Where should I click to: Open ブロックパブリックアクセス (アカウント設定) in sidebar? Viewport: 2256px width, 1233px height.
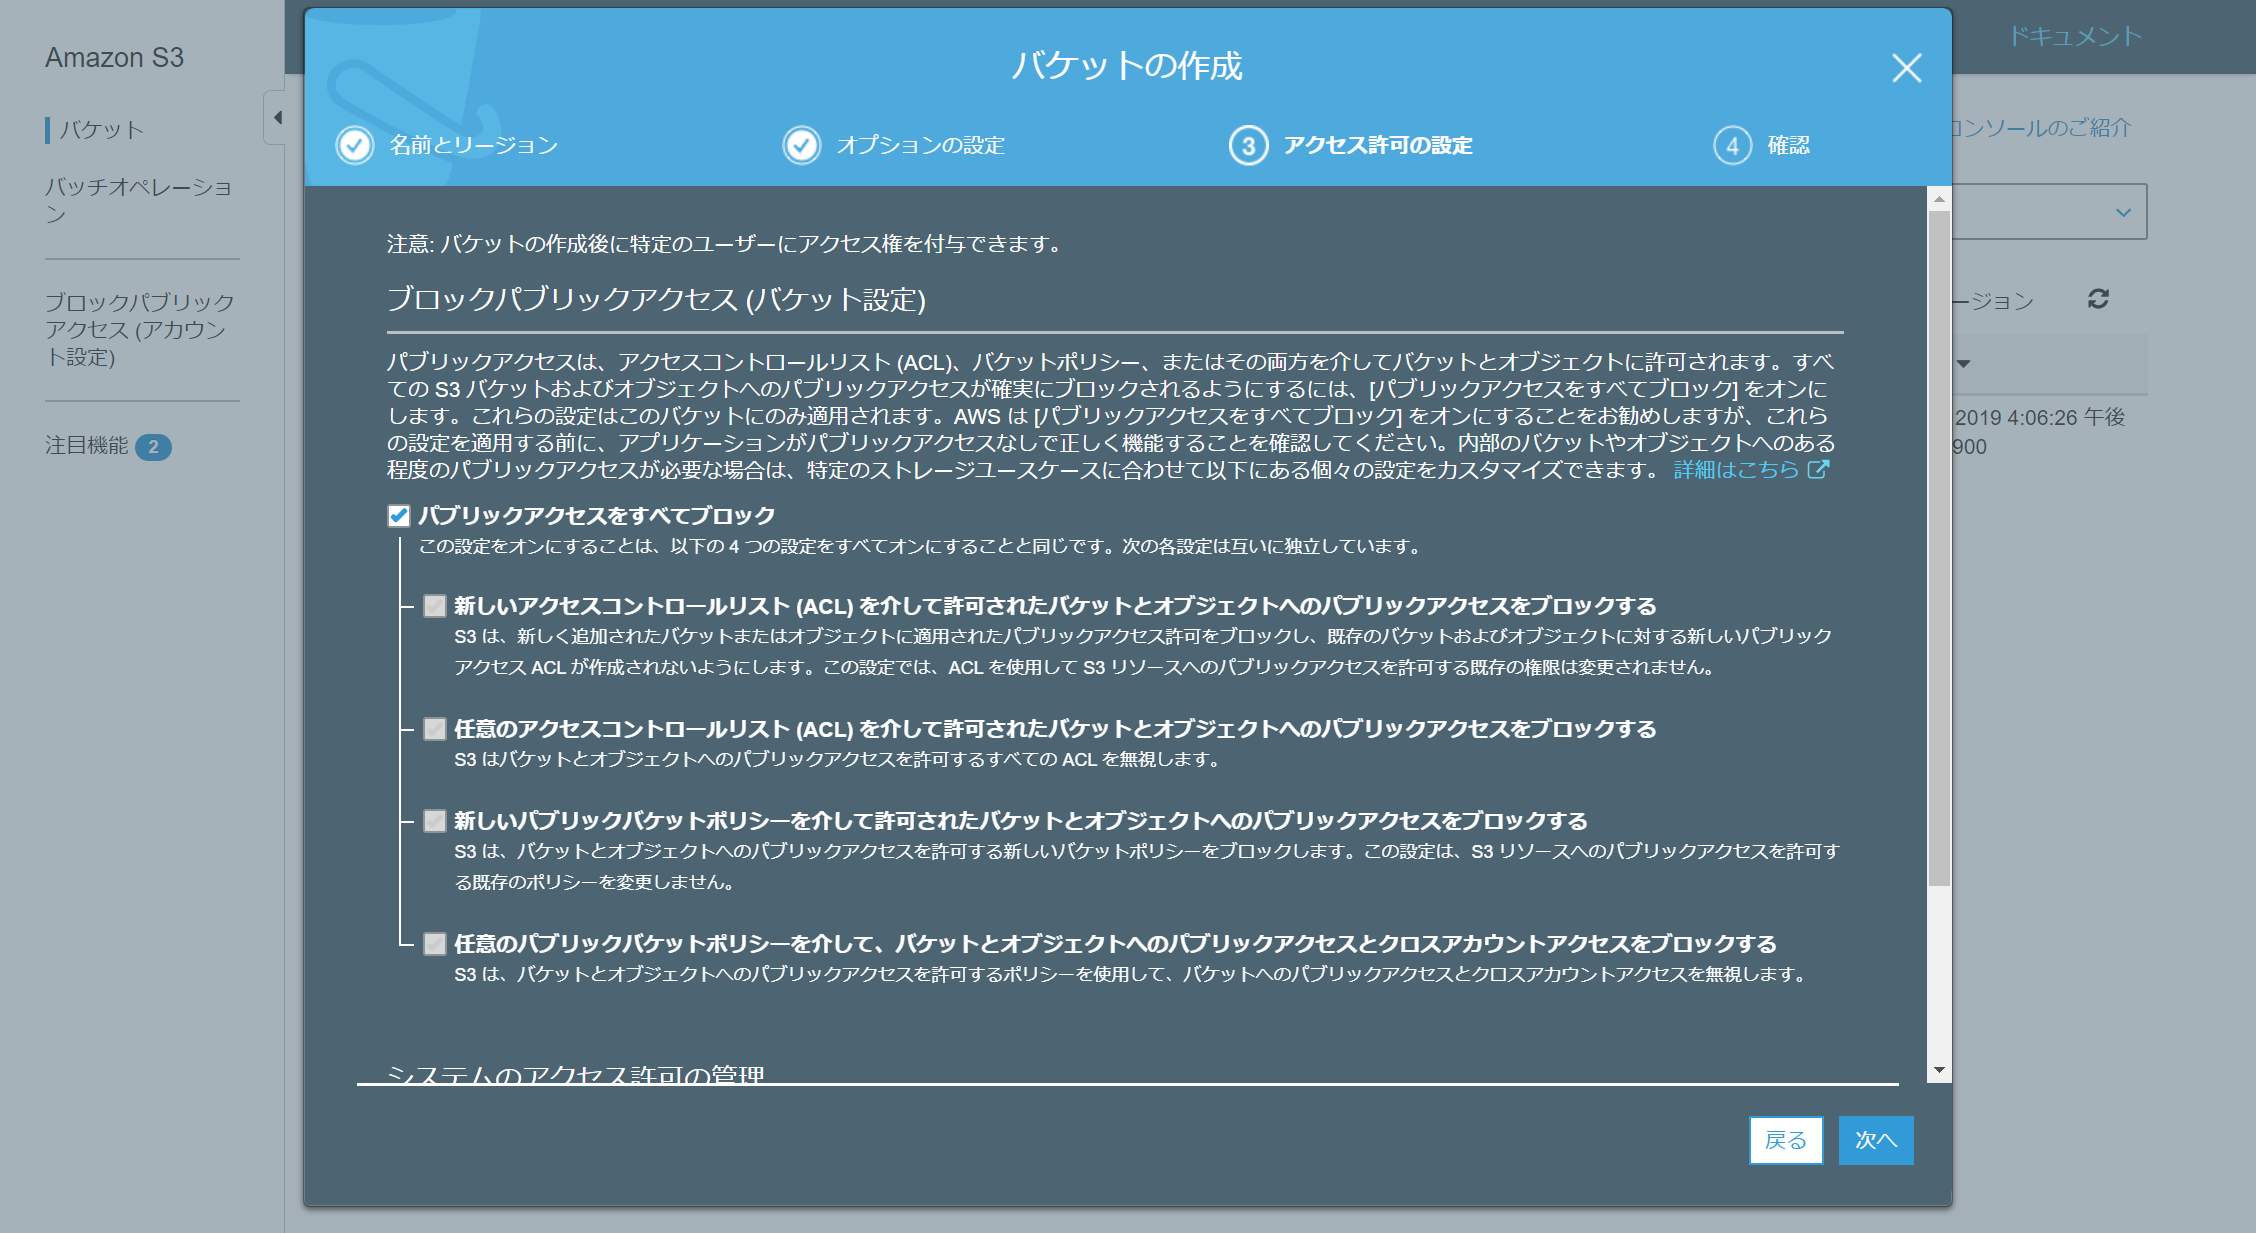pyautogui.click(x=138, y=329)
